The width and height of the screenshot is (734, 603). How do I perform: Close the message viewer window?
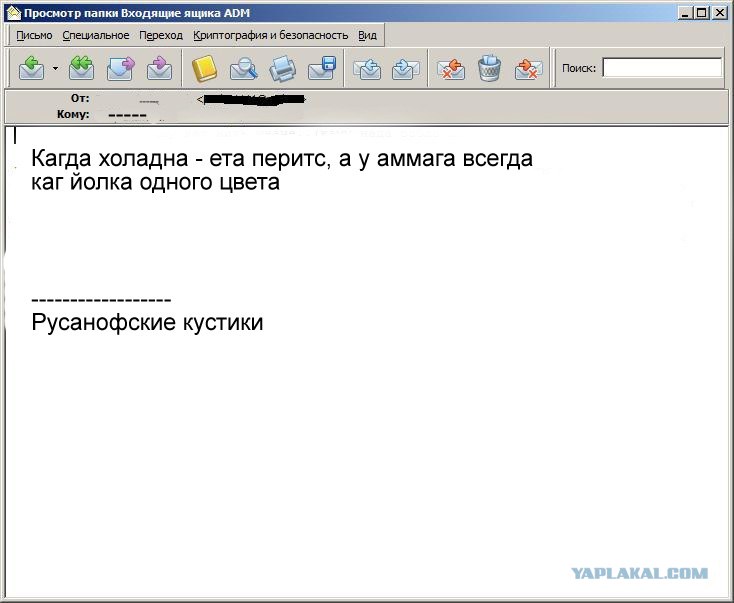[720, 13]
